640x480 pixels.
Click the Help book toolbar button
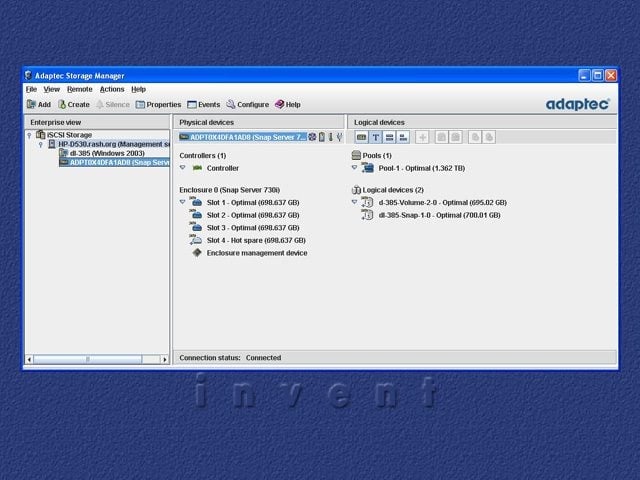[x=288, y=104]
